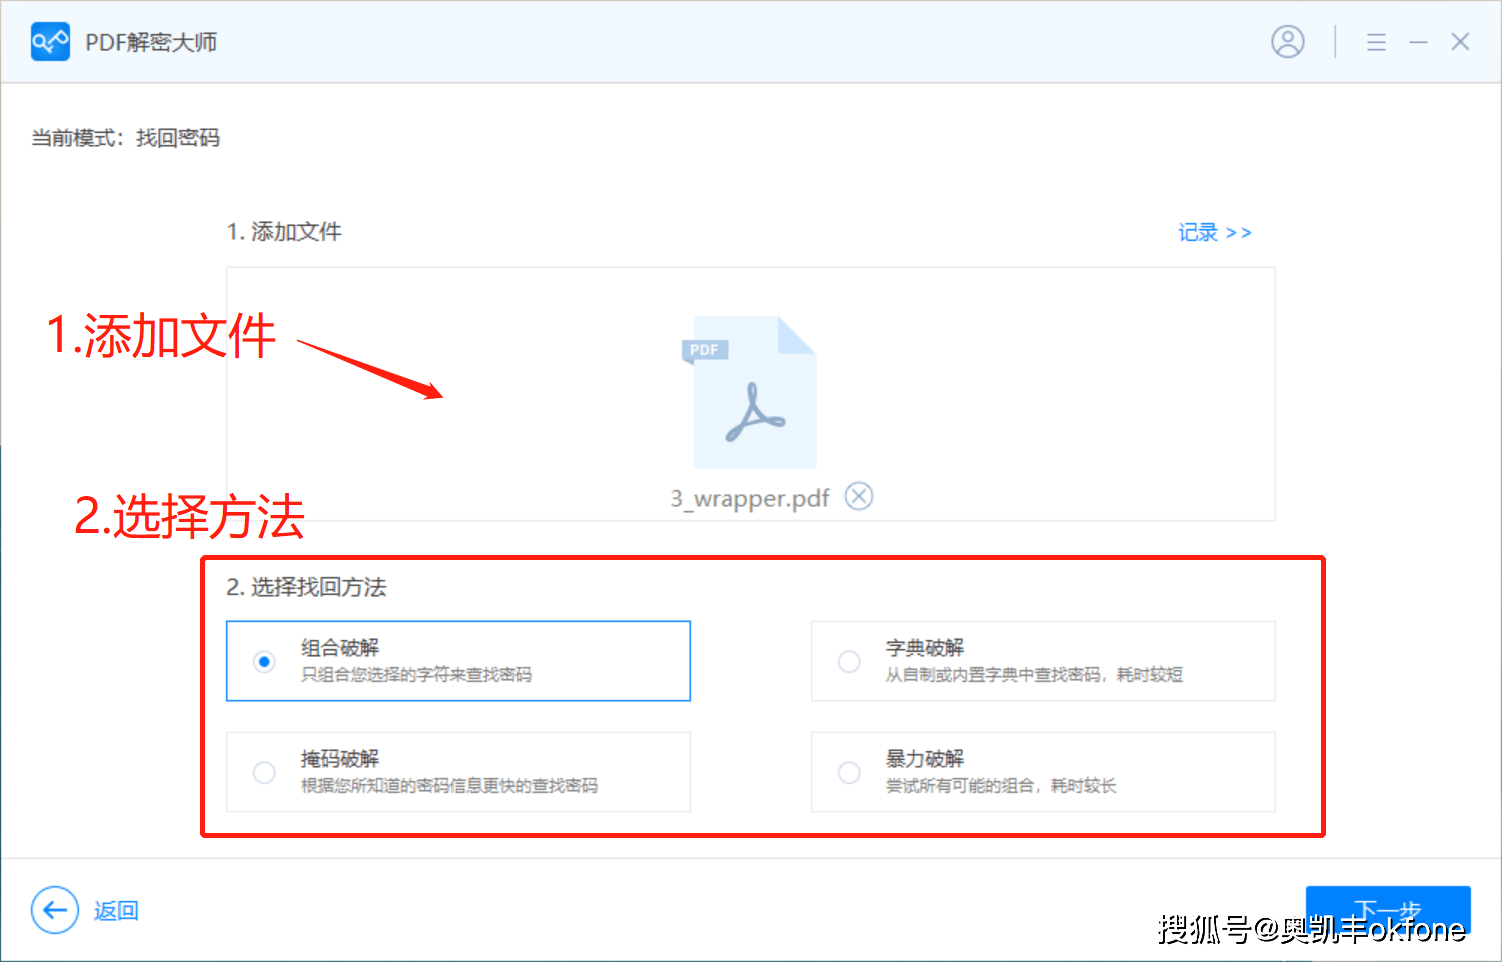
Task: Click description 尝试所有可能的组合，耗时较长
Action: [1001, 786]
